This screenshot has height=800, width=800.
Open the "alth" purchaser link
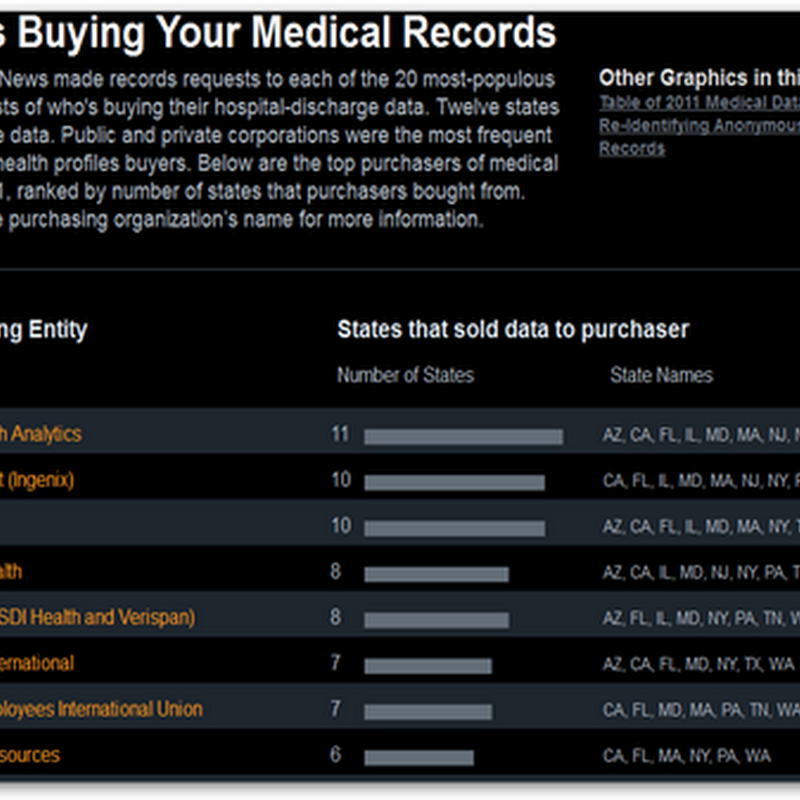click(12, 572)
